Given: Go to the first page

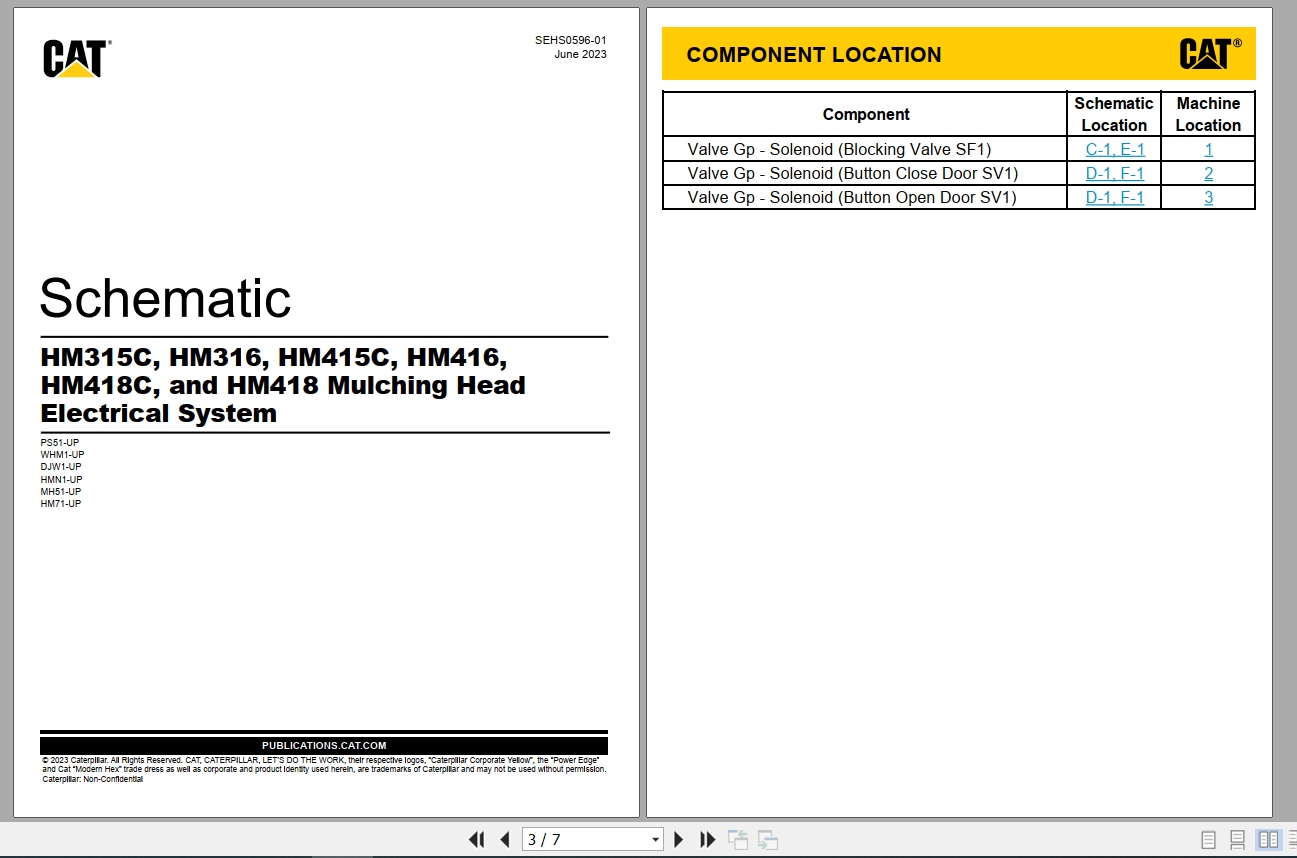Looking at the screenshot, I should coord(476,840).
